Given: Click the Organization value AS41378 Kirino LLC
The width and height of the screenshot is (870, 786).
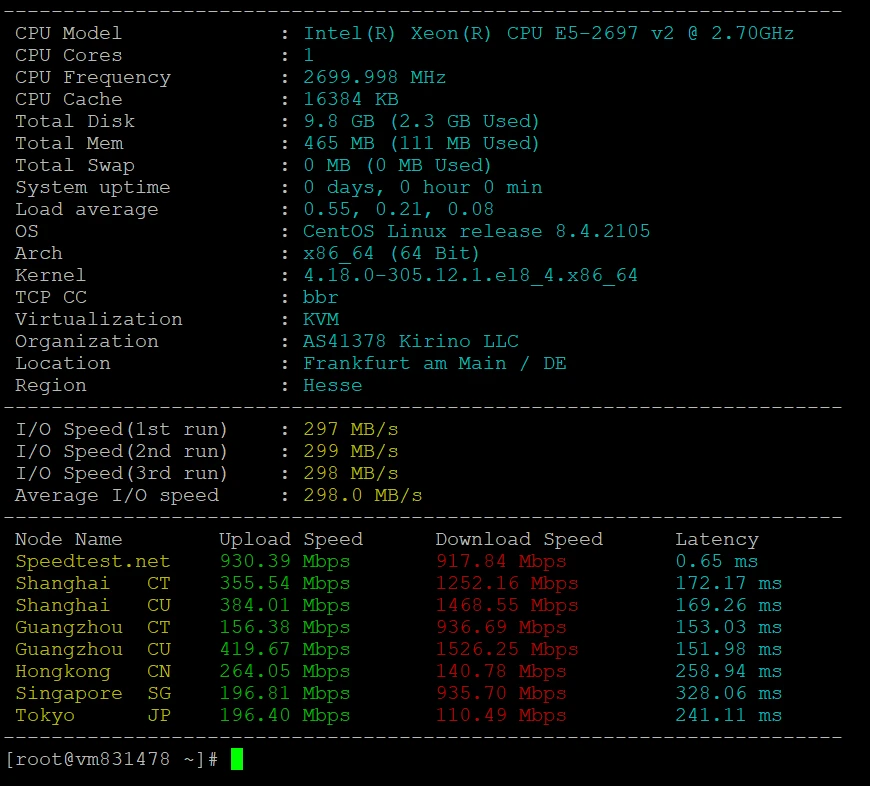Looking at the screenshot, I should (411, 341).
